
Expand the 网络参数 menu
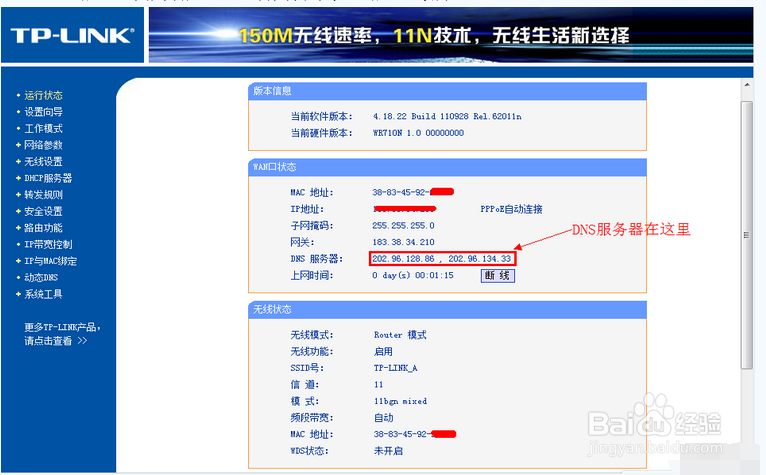43,145
